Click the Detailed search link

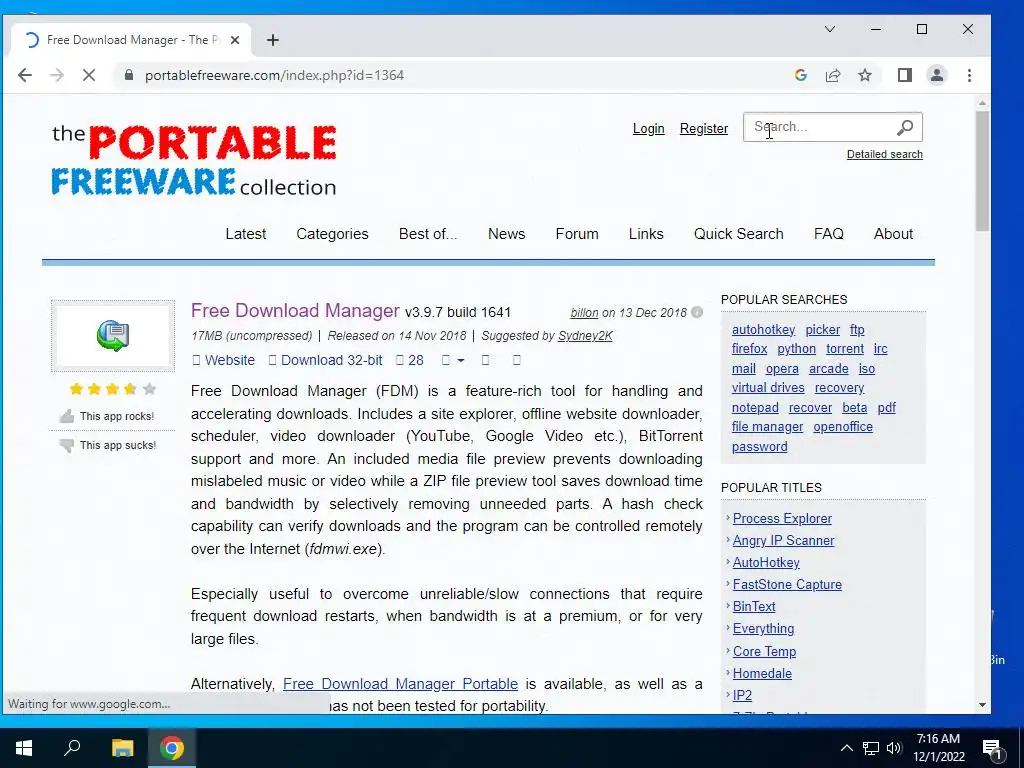[885, 154]
